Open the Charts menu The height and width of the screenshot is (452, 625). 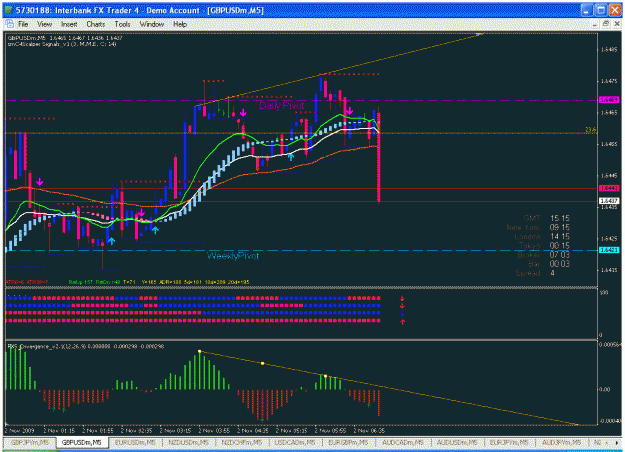[x=96, y=24]
